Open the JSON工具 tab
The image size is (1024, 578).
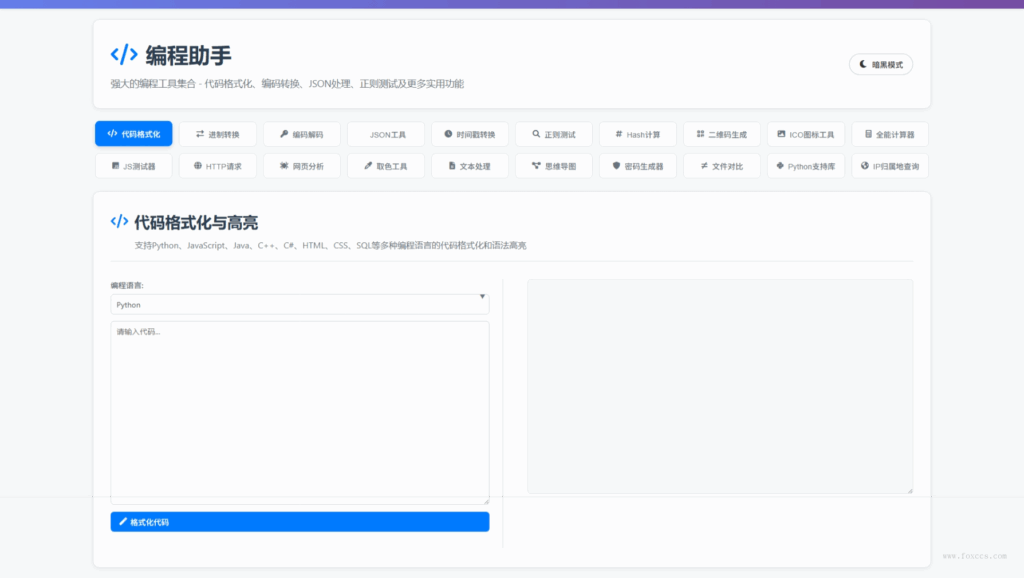[386, 134]
